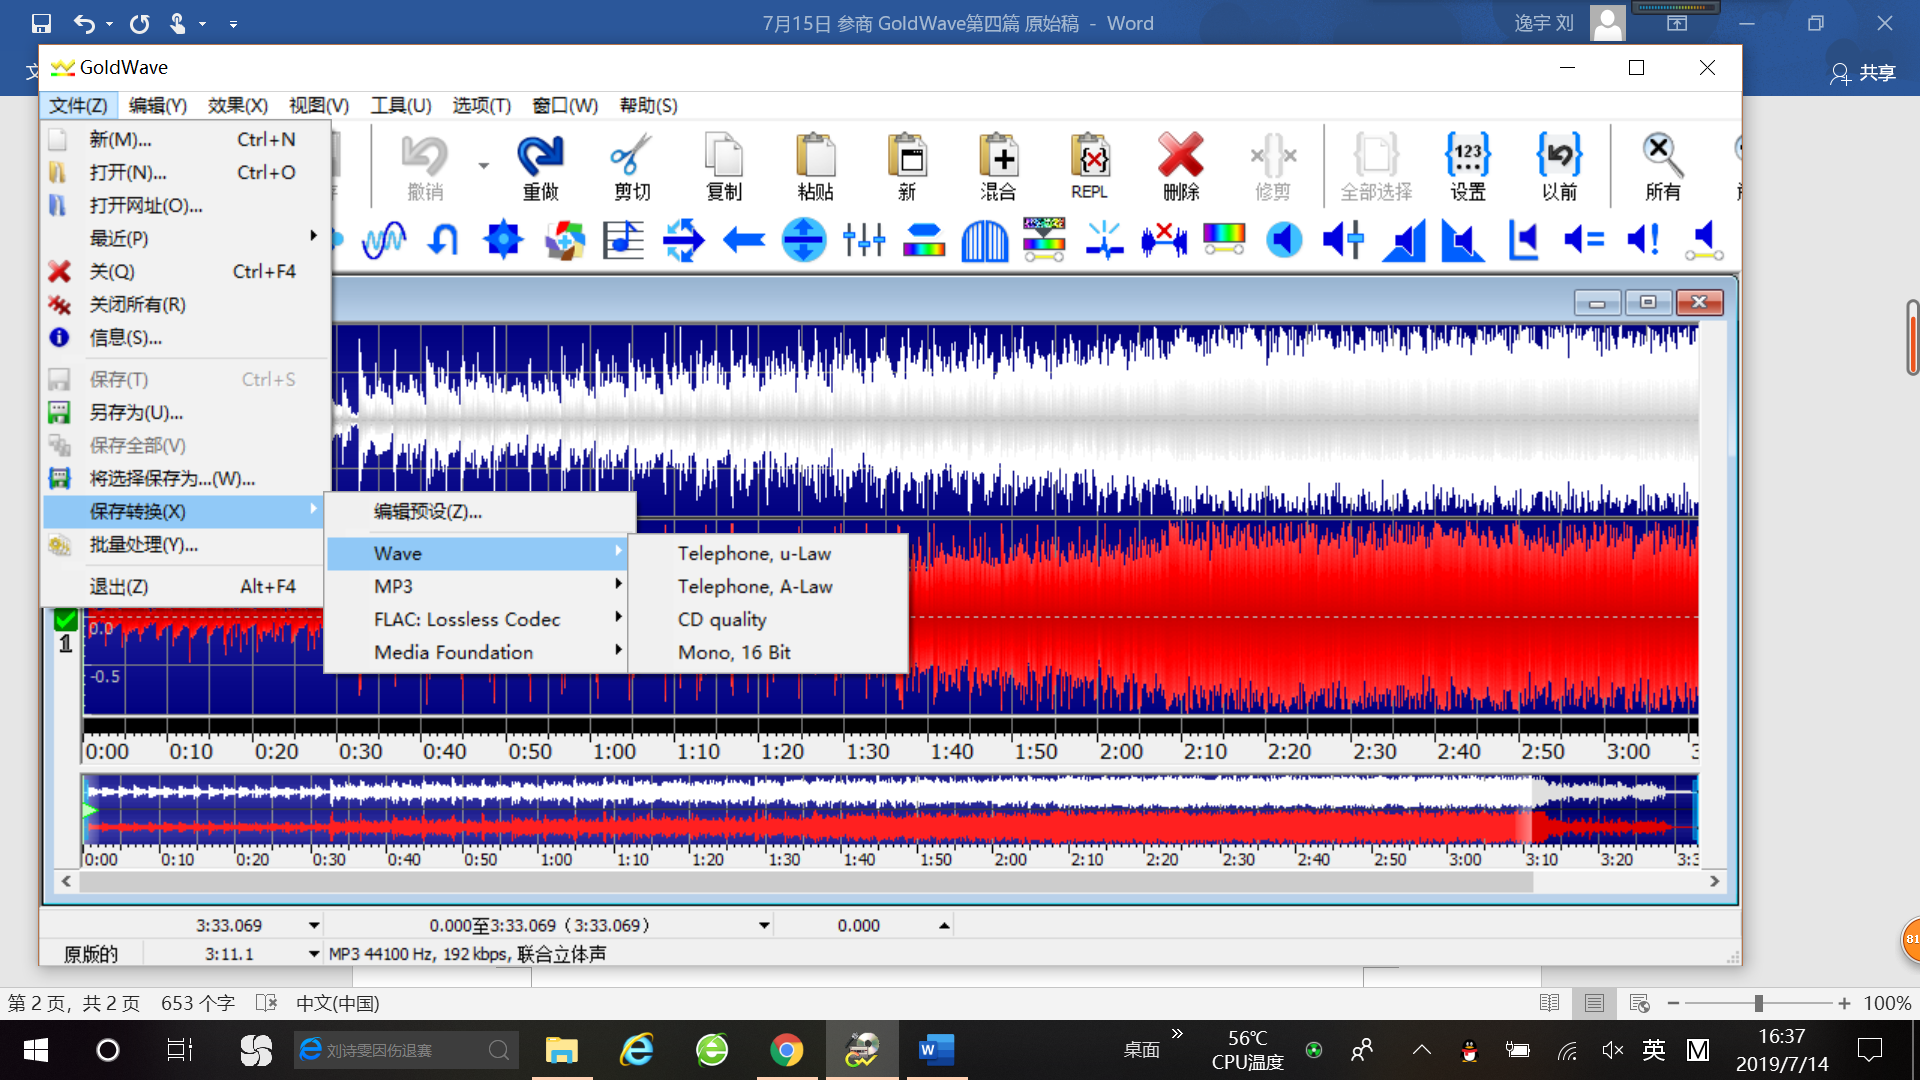Open the selection range dropdown arrow
The image size is (1920, 1080).
pyautogui.click(x=764, y=926)
